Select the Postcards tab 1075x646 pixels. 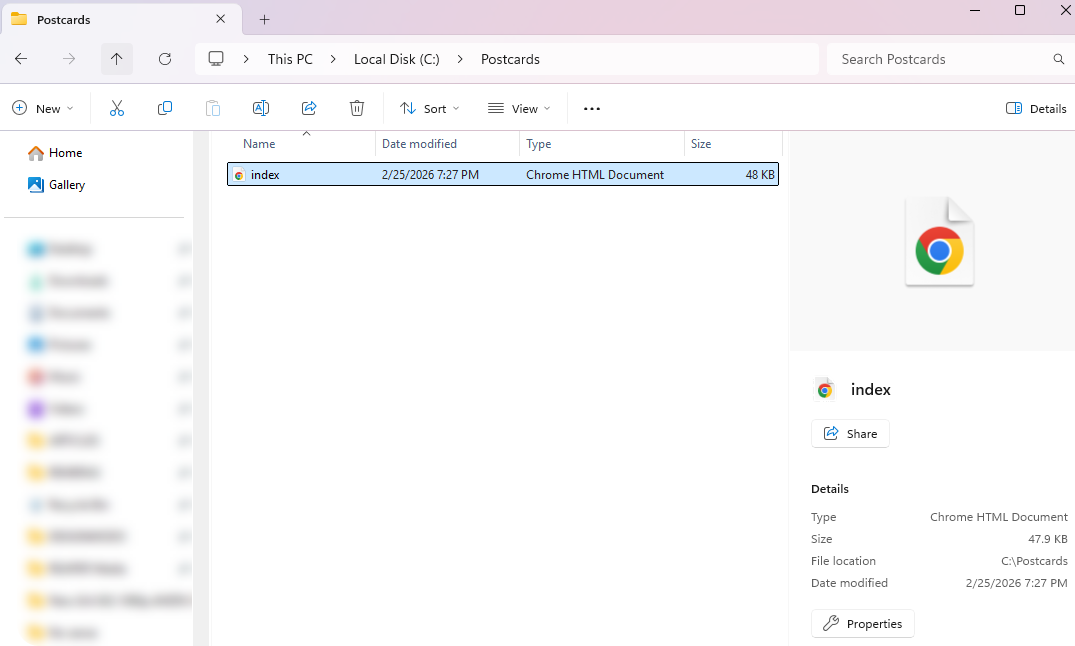122,19
